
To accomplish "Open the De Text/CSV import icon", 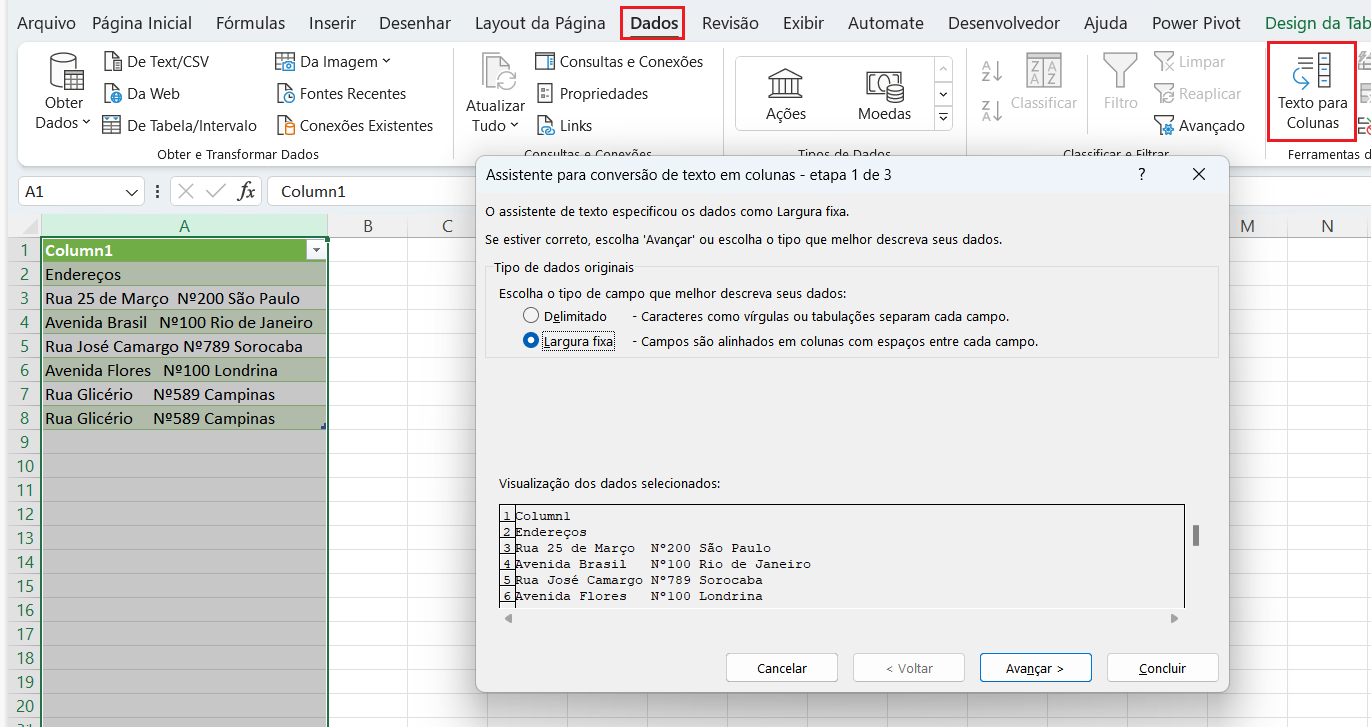I will pyautogui.click(x=113, y=62).
